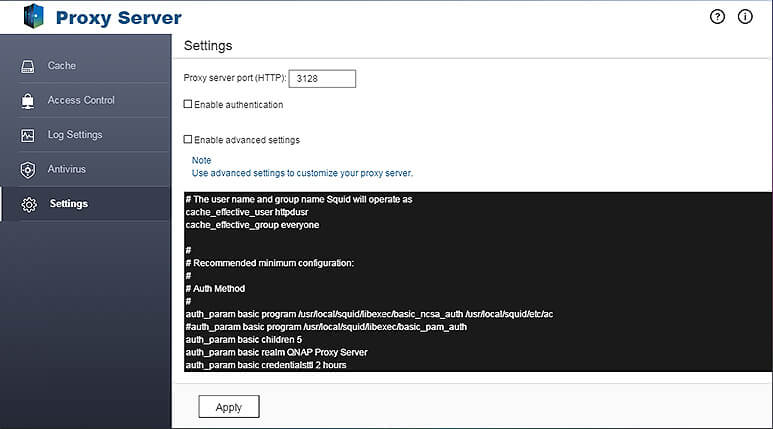The height and width of the screenshot is (429, 773).
Task: Open the info icon in header
Action: click(745, 17)
